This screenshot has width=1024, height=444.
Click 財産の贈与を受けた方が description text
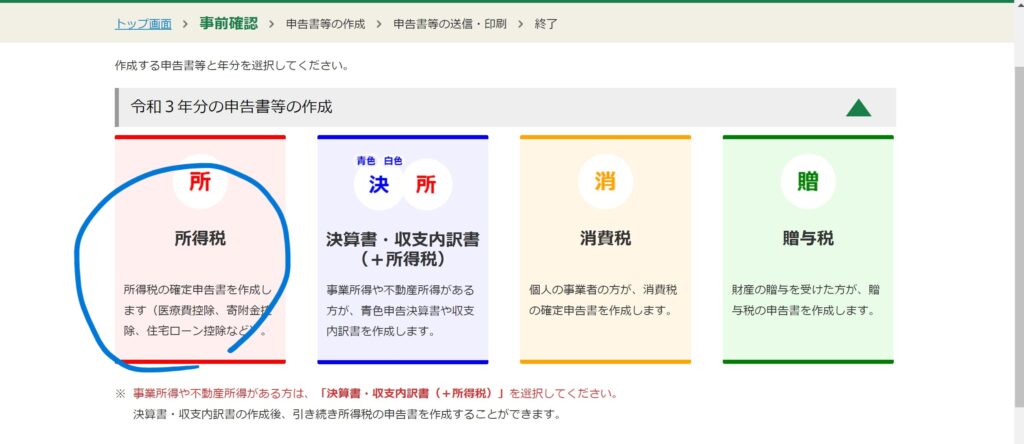point(806,300)
